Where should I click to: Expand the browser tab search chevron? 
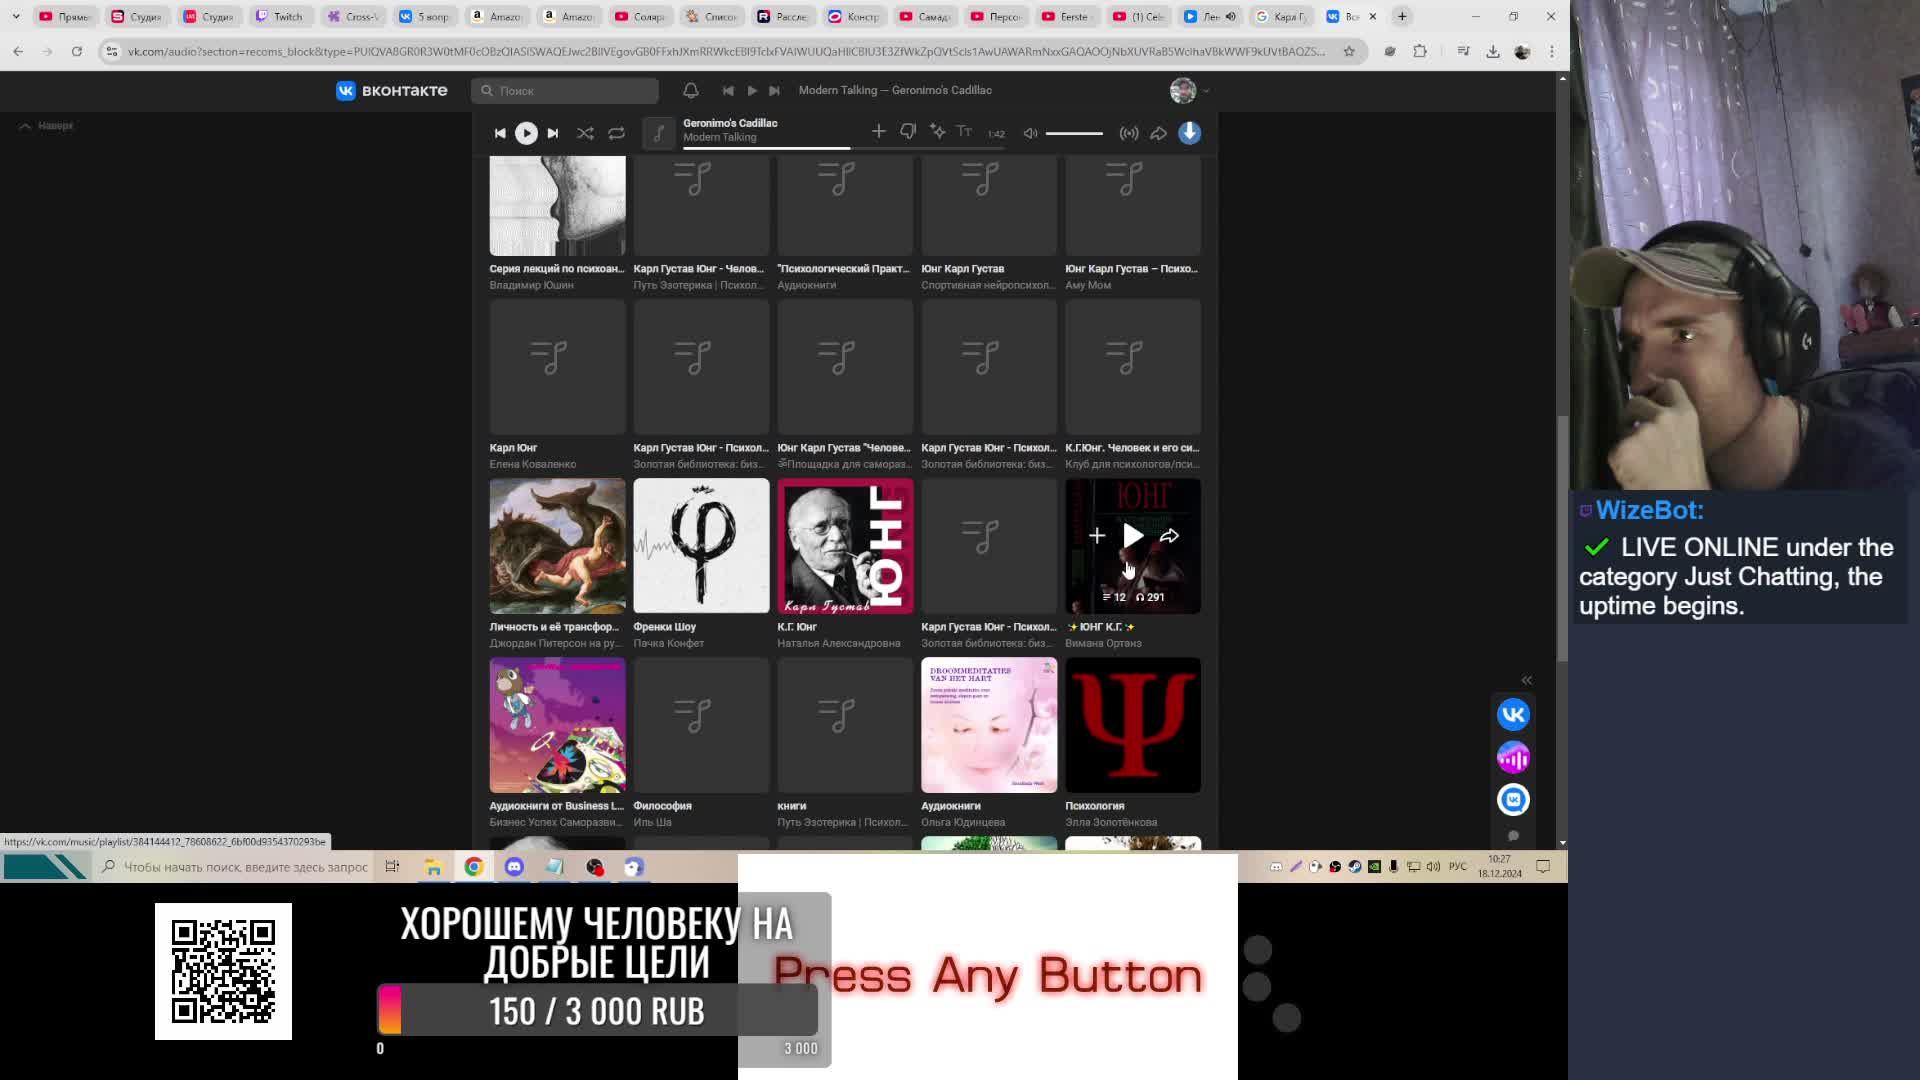click(x=16, y=16)
